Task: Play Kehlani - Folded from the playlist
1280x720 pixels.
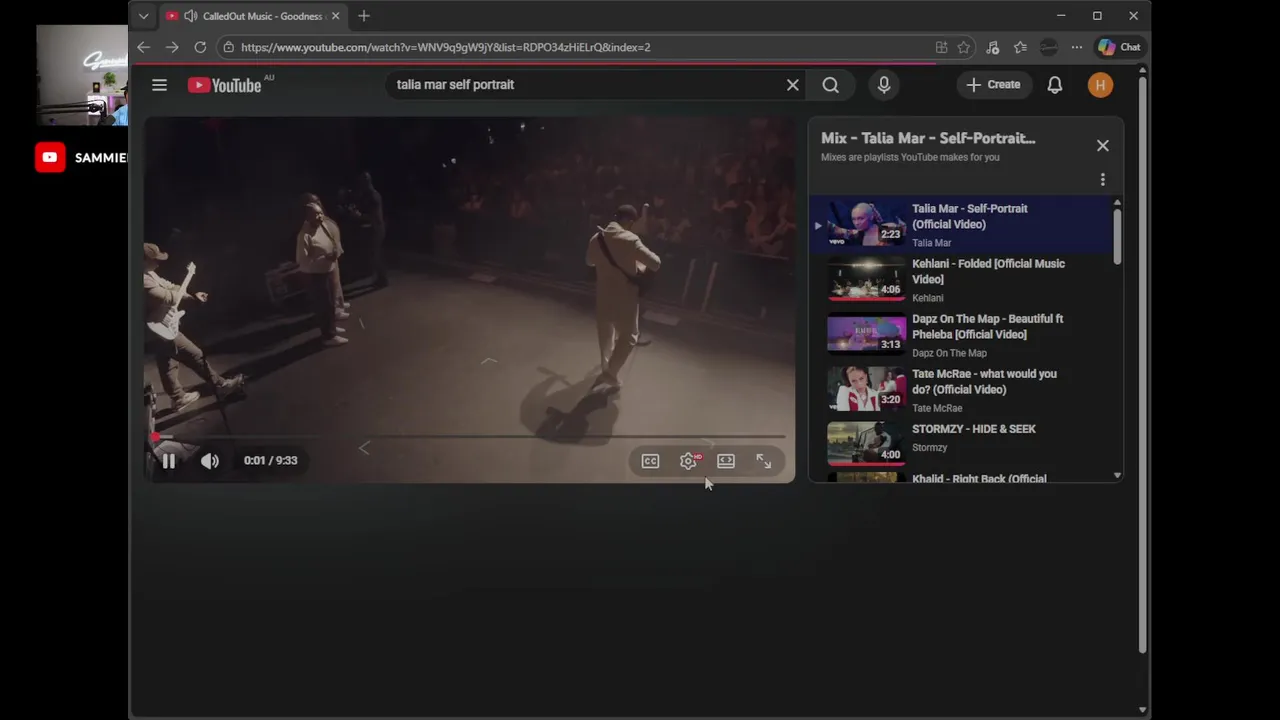Action: (961, 280)
